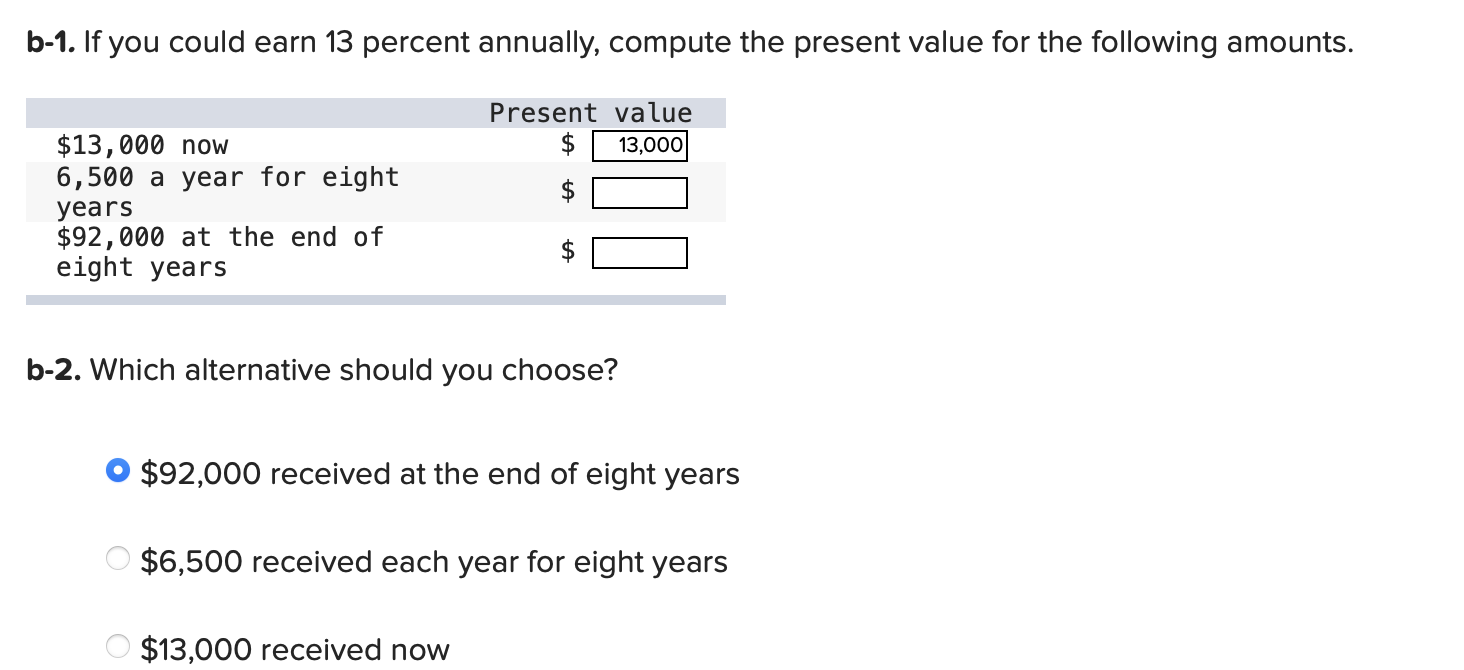Viewport: 1464px width, 670px height.
Task: Choose the $13,000 received now alternative
Action: 117,647
